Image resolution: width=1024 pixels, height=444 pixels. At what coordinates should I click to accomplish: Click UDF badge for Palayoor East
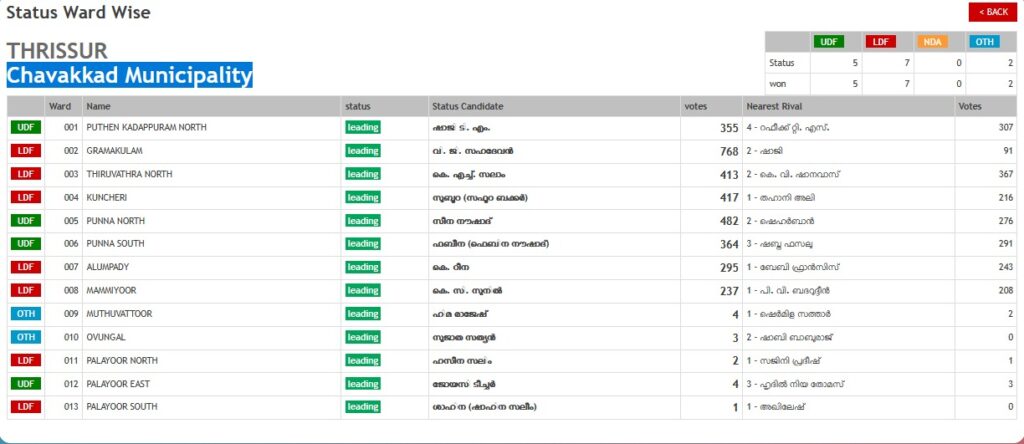click(x=26, y=384)
